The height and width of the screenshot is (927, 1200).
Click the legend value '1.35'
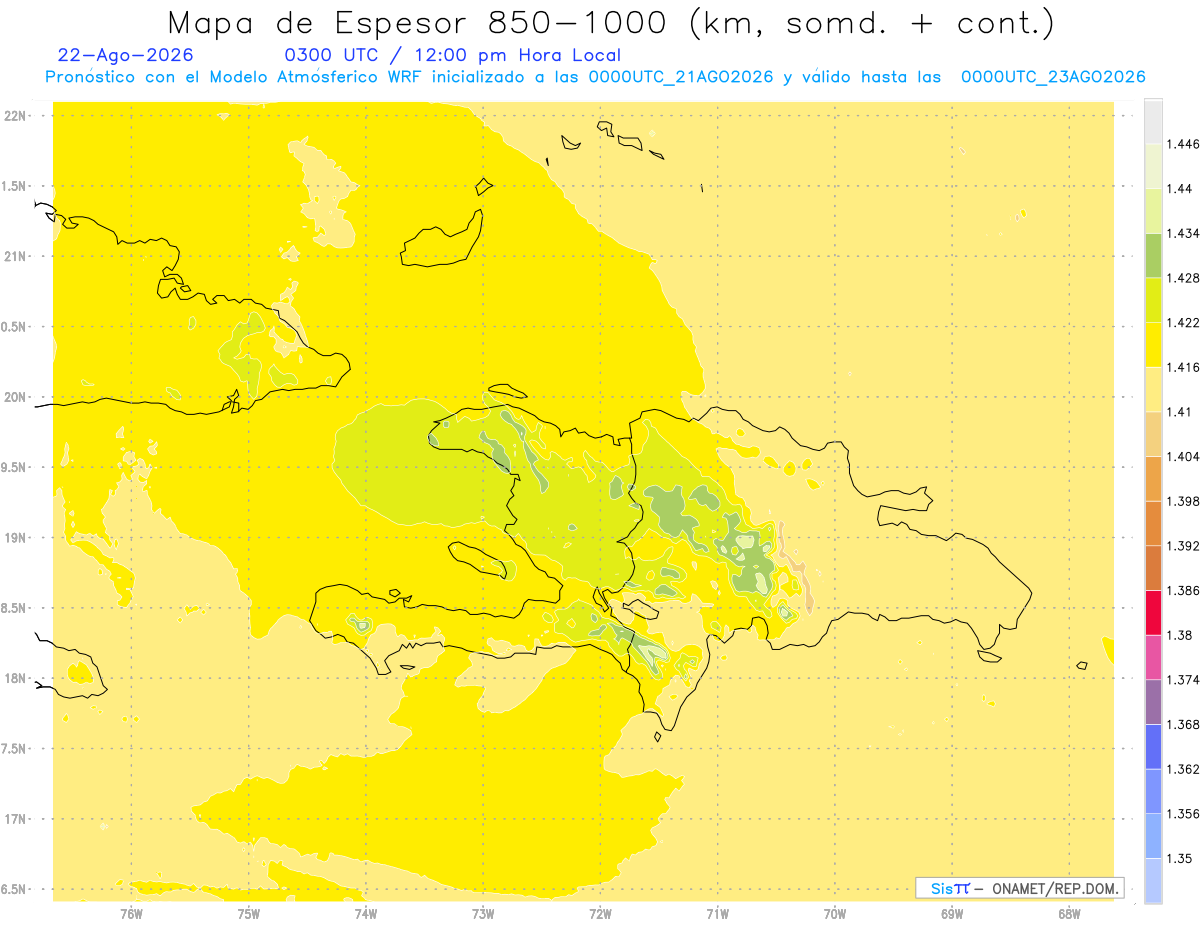click(x=1178, y=858)
